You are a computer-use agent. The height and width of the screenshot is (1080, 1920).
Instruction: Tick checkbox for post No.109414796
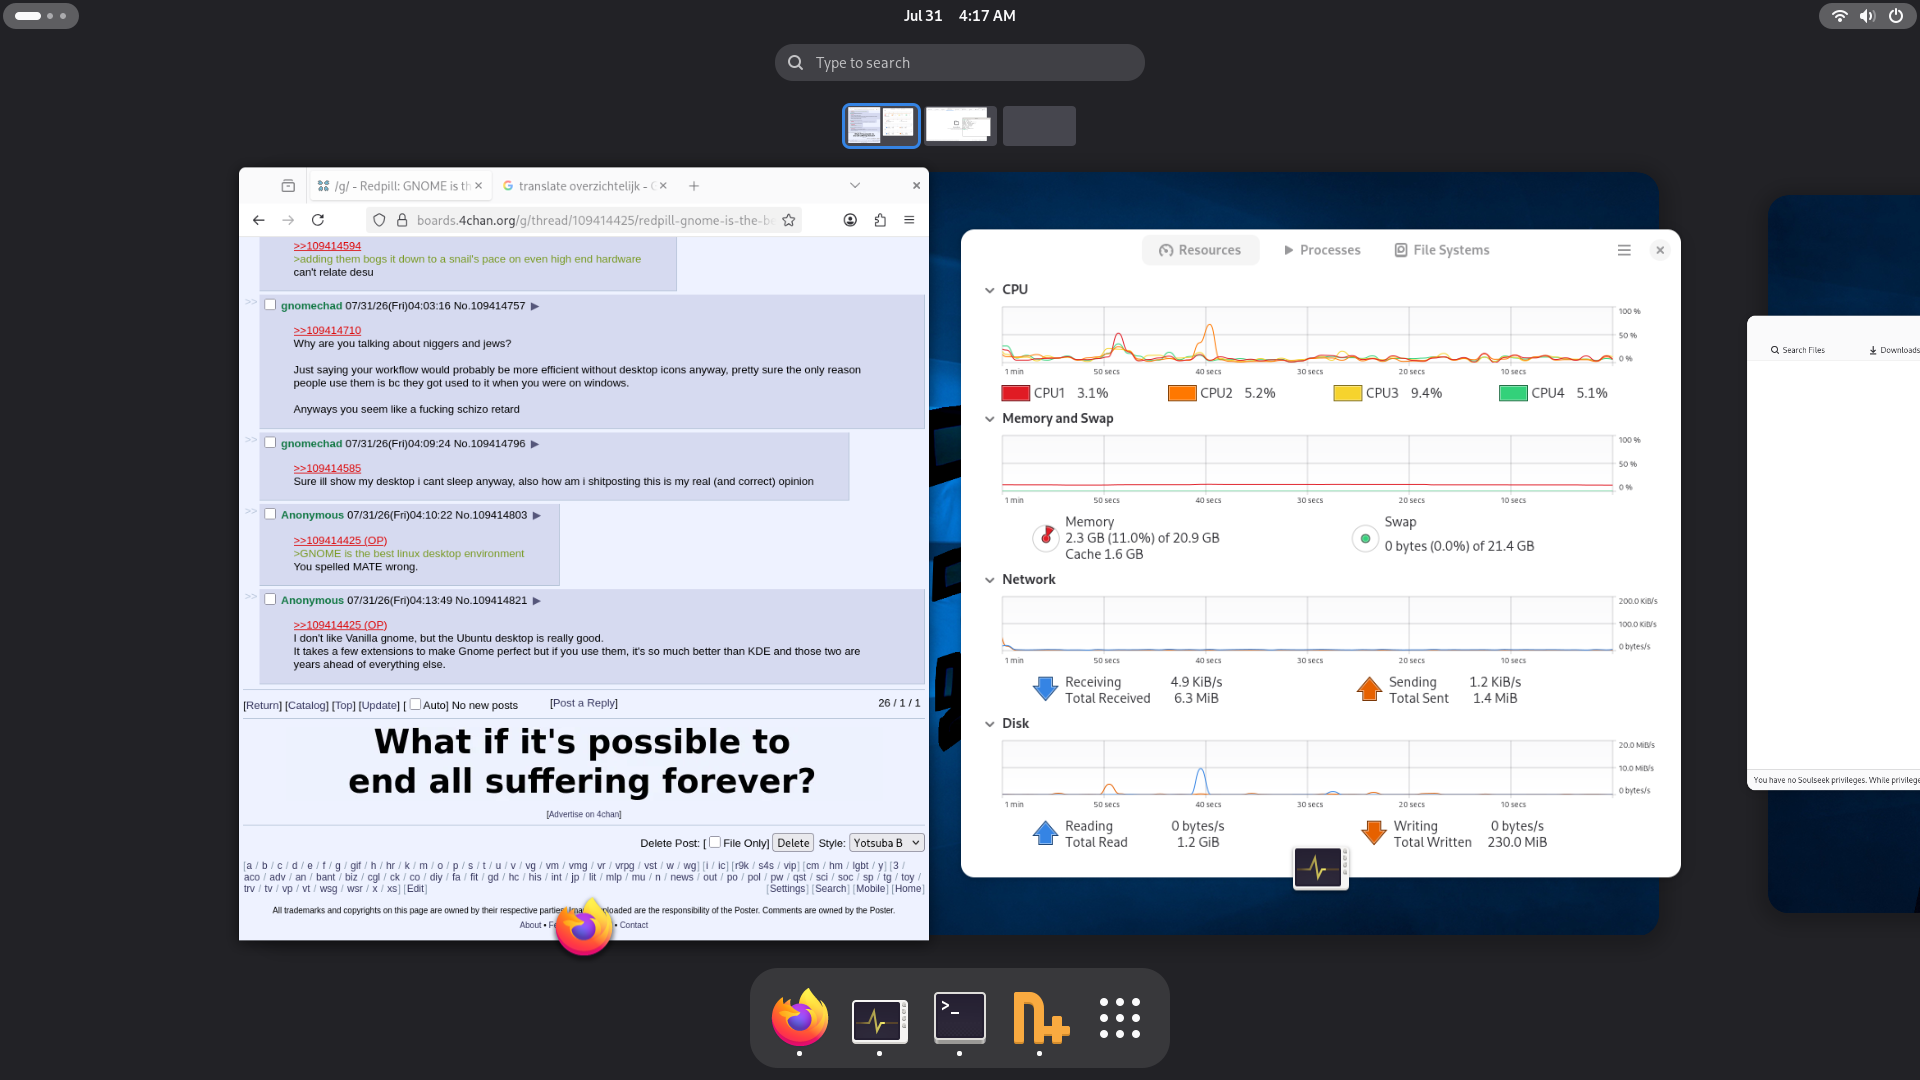[270, 443]
